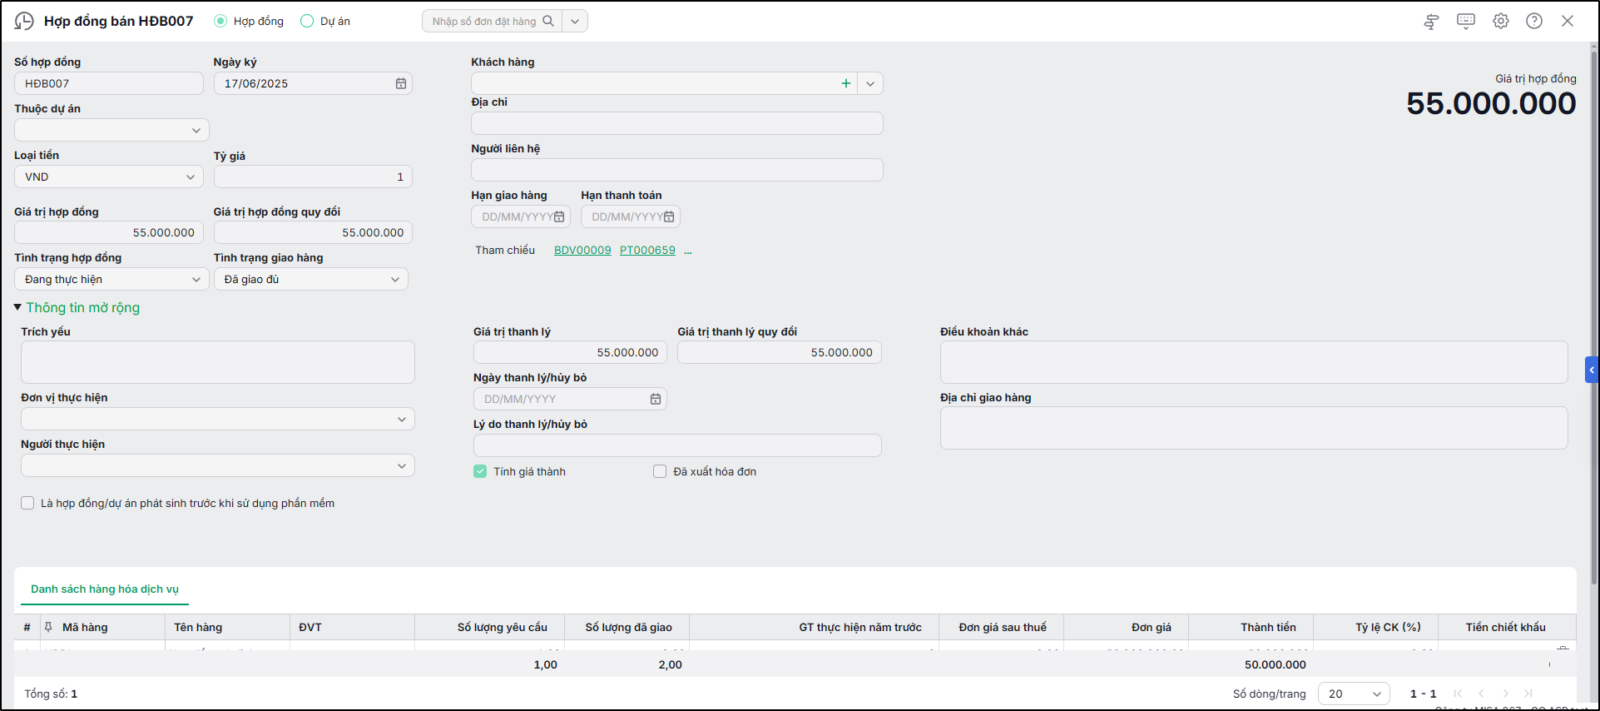
Task: Open the calendar for Ngày ký
Action: click(401, 84)
